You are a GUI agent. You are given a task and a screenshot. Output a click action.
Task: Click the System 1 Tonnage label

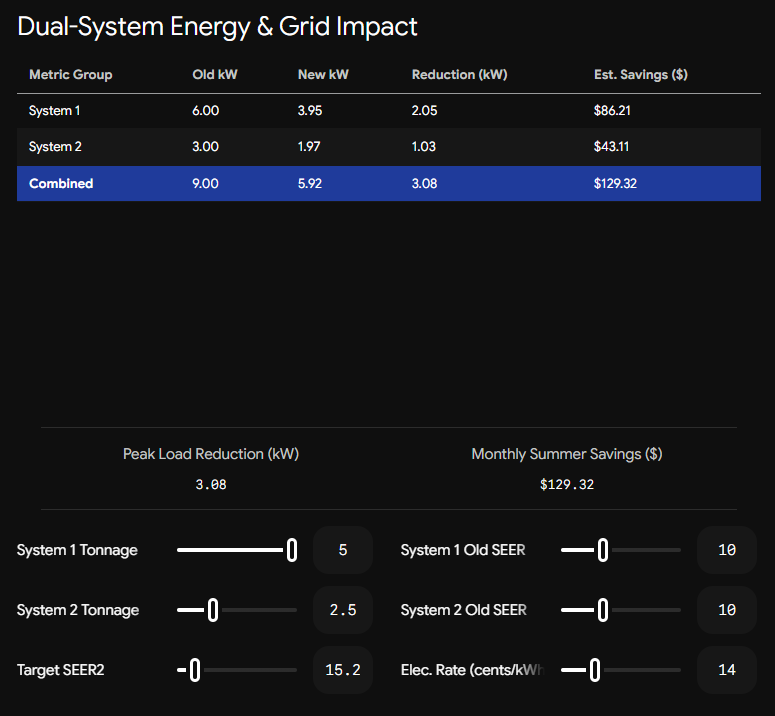click(77, 550)
